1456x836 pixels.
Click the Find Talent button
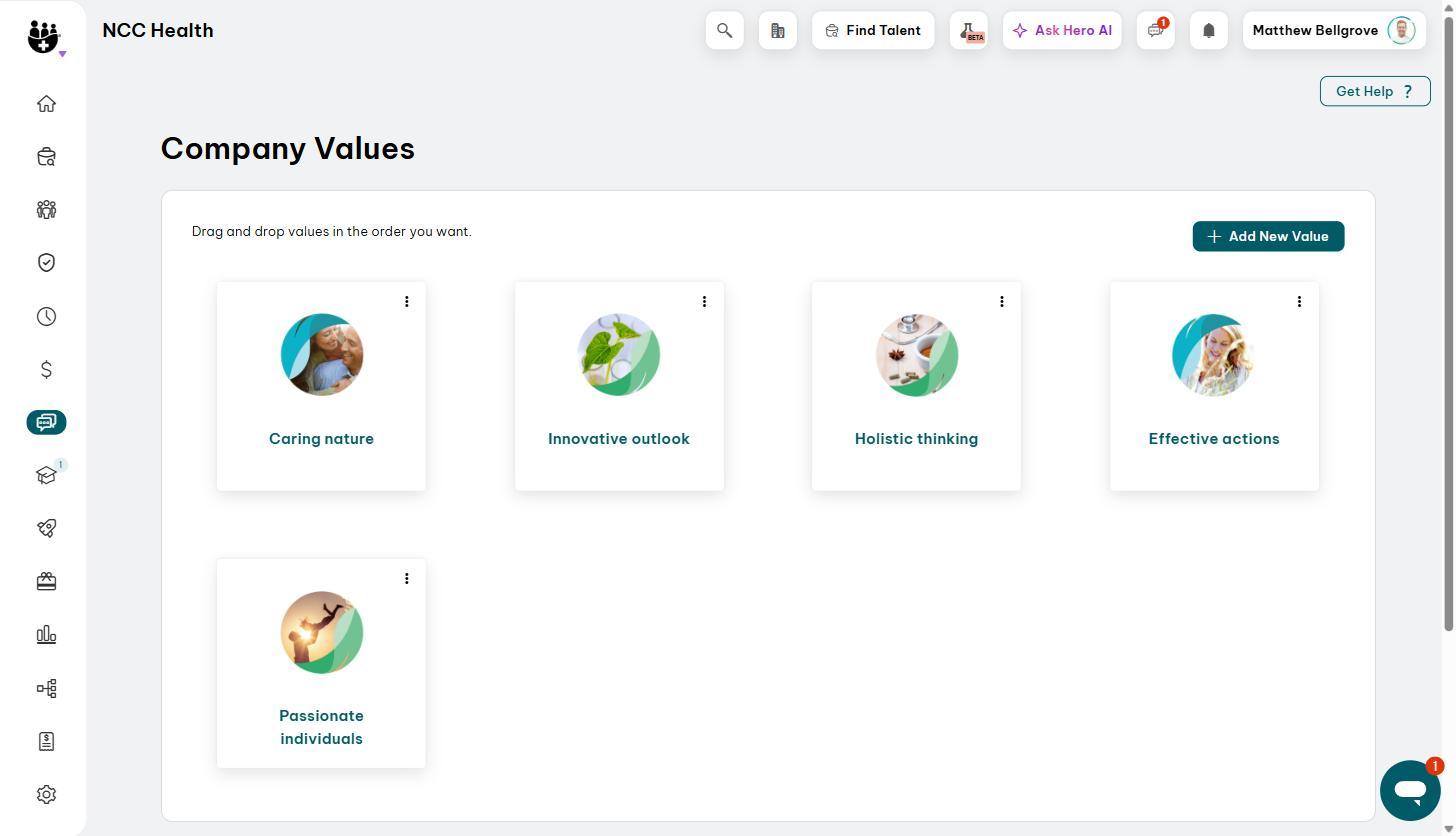pos(873,31)
